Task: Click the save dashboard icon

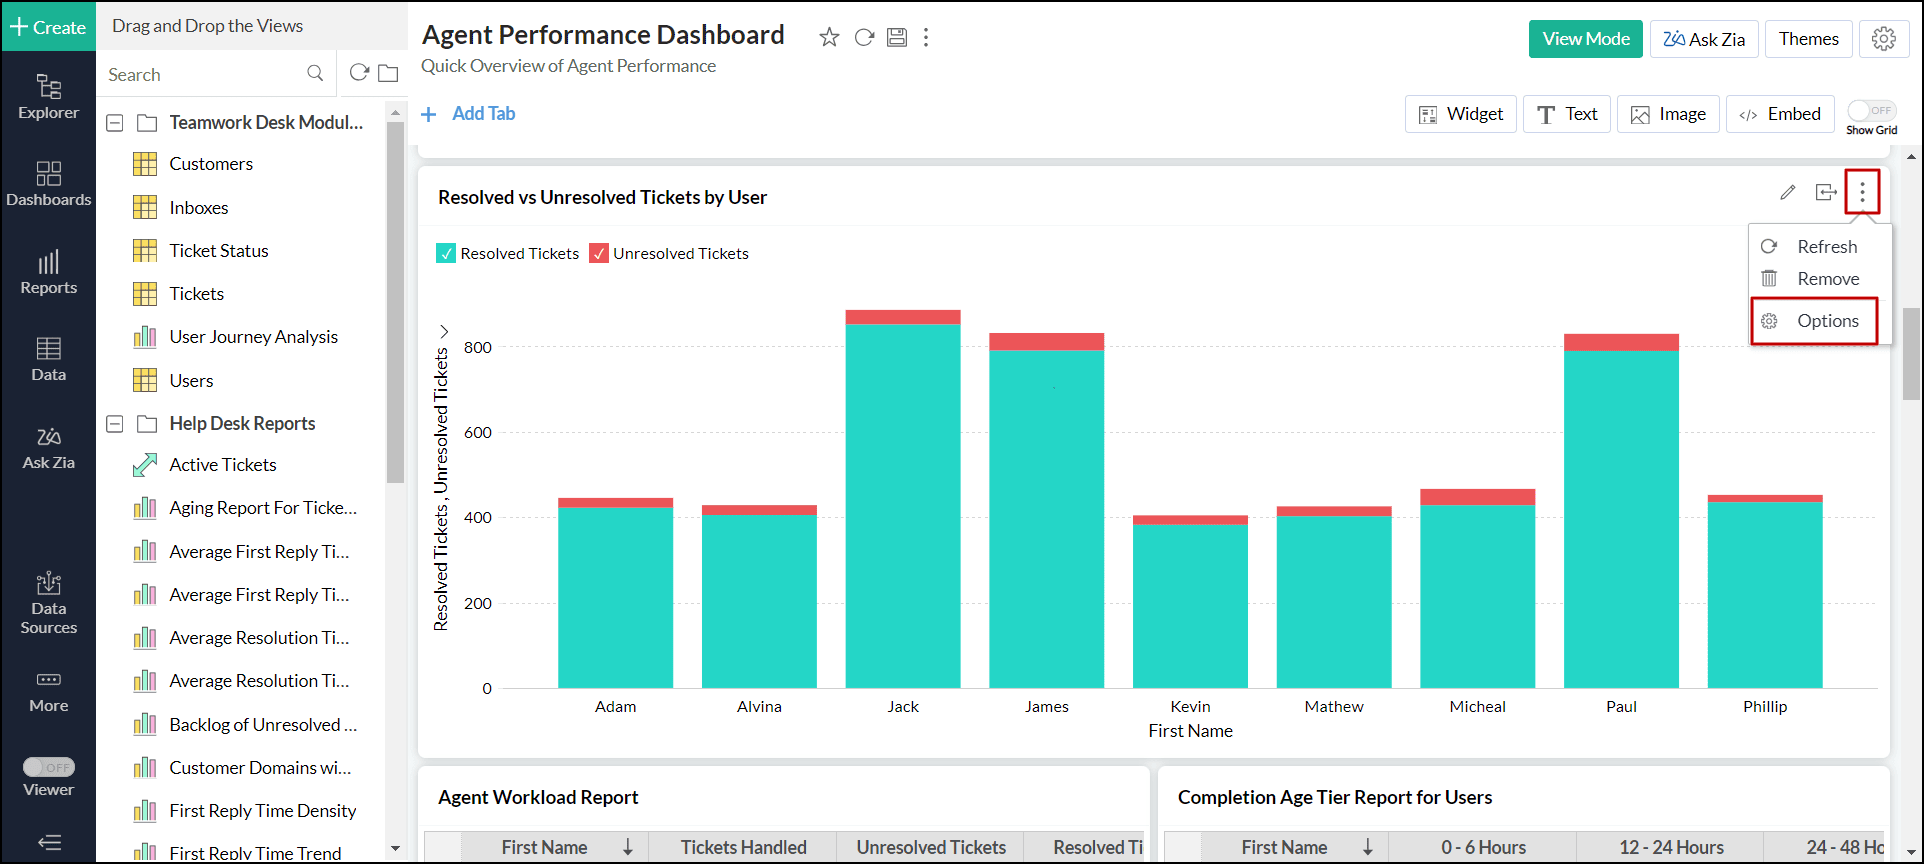Action: [x=897, y=38]
